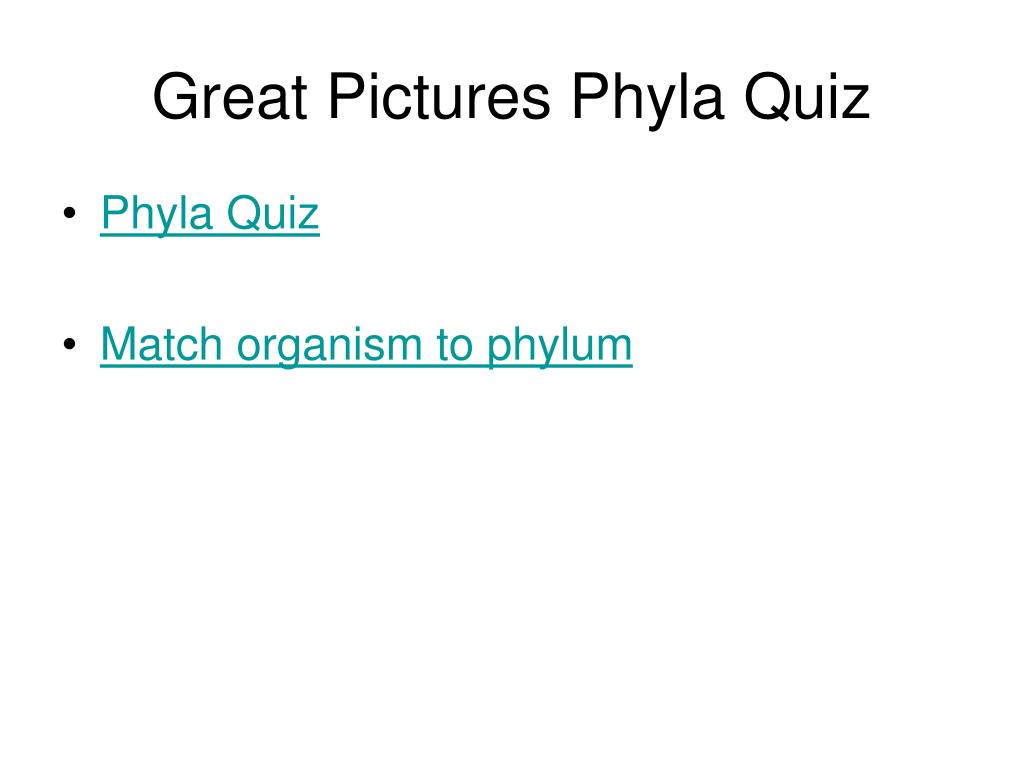Screen dimensions: 1024x768
Task: Click the word Quiz in the title
Action: pos(807,97)
